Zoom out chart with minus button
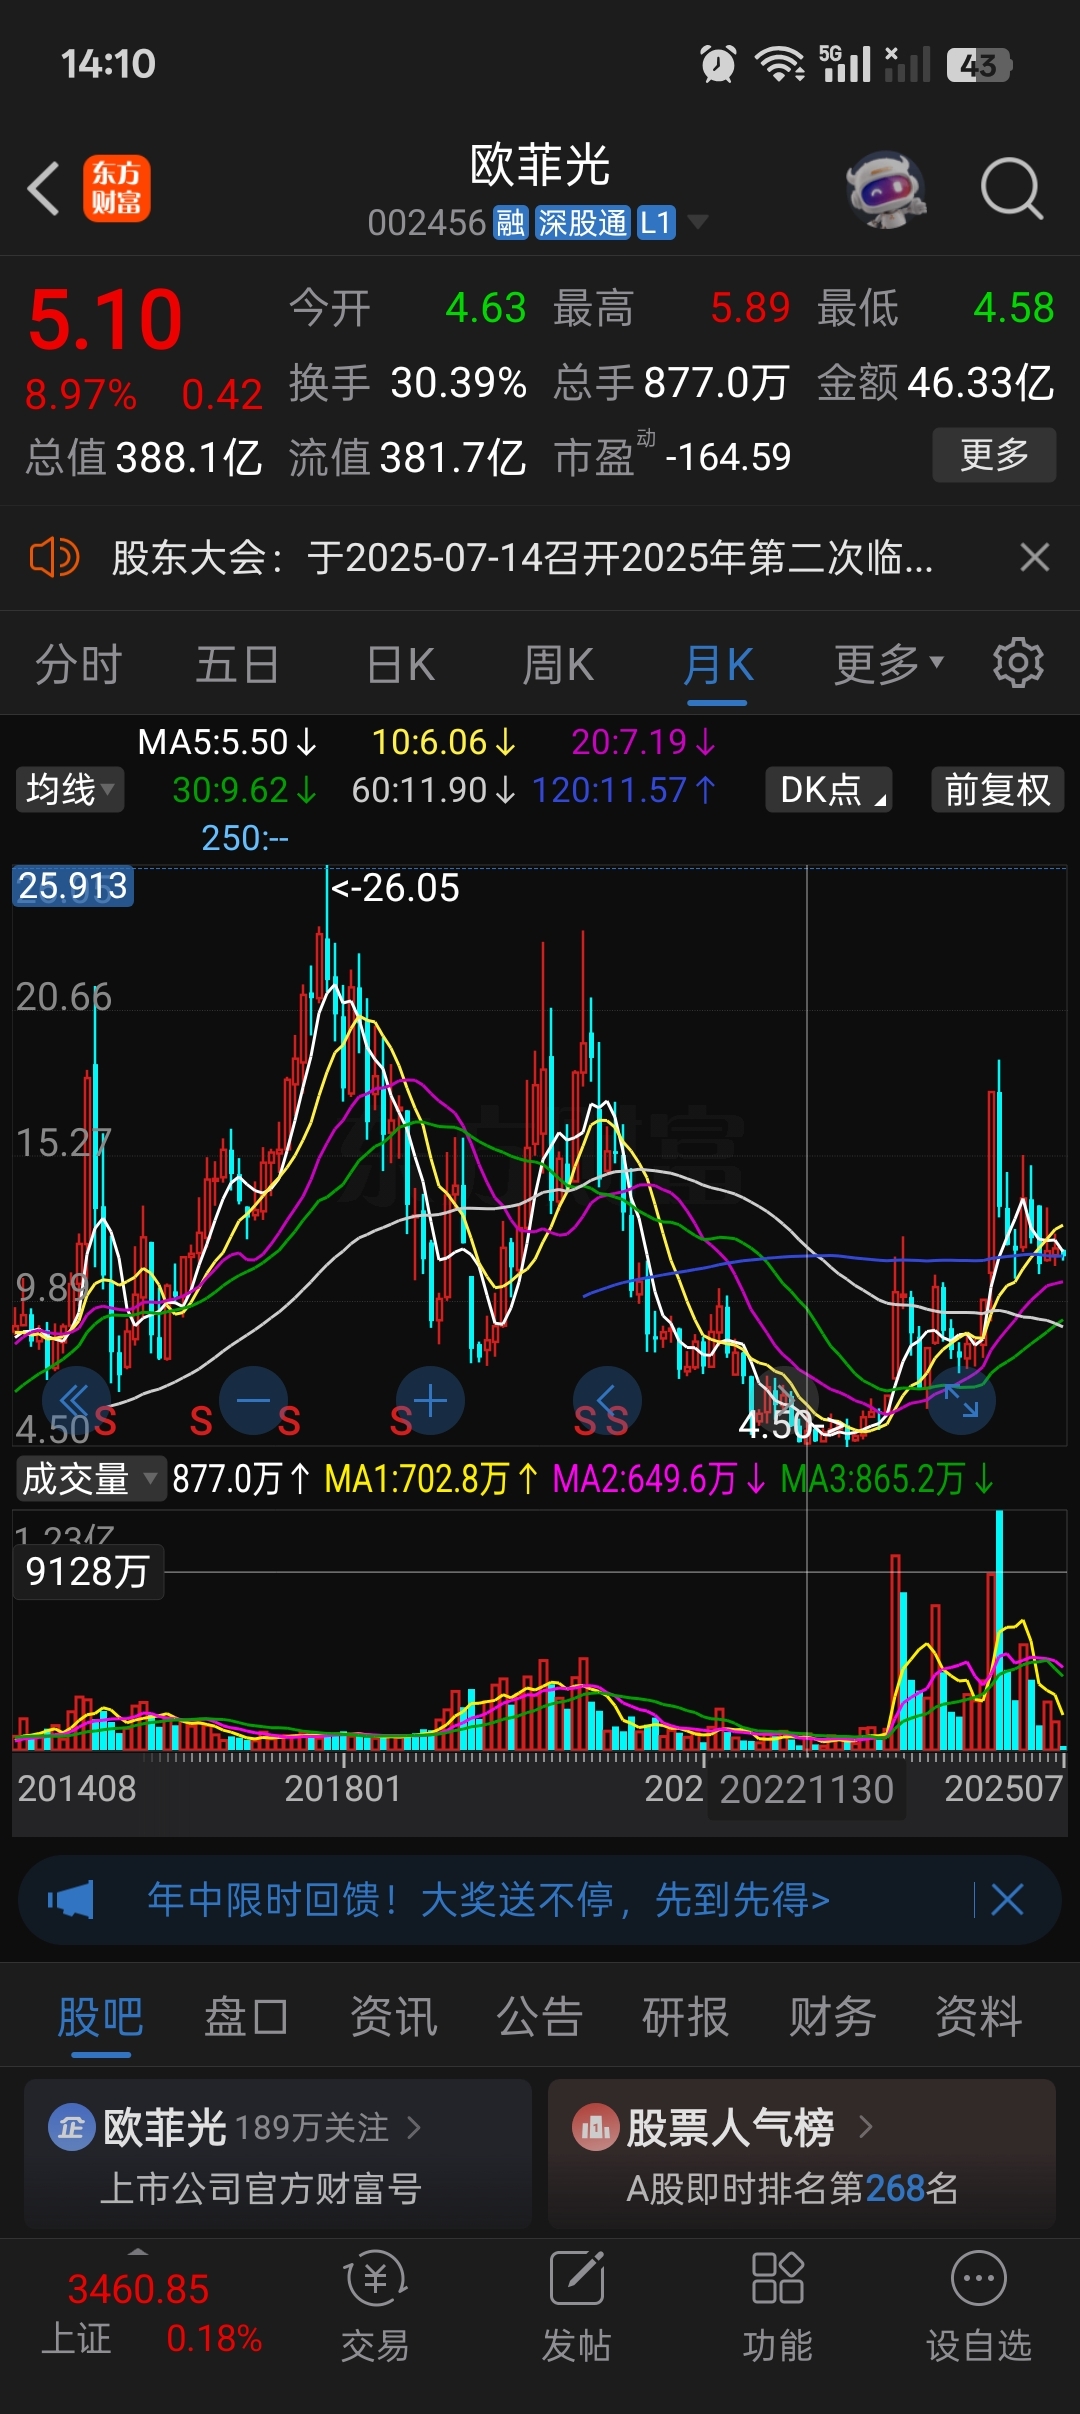 [x=253, y=1400]
